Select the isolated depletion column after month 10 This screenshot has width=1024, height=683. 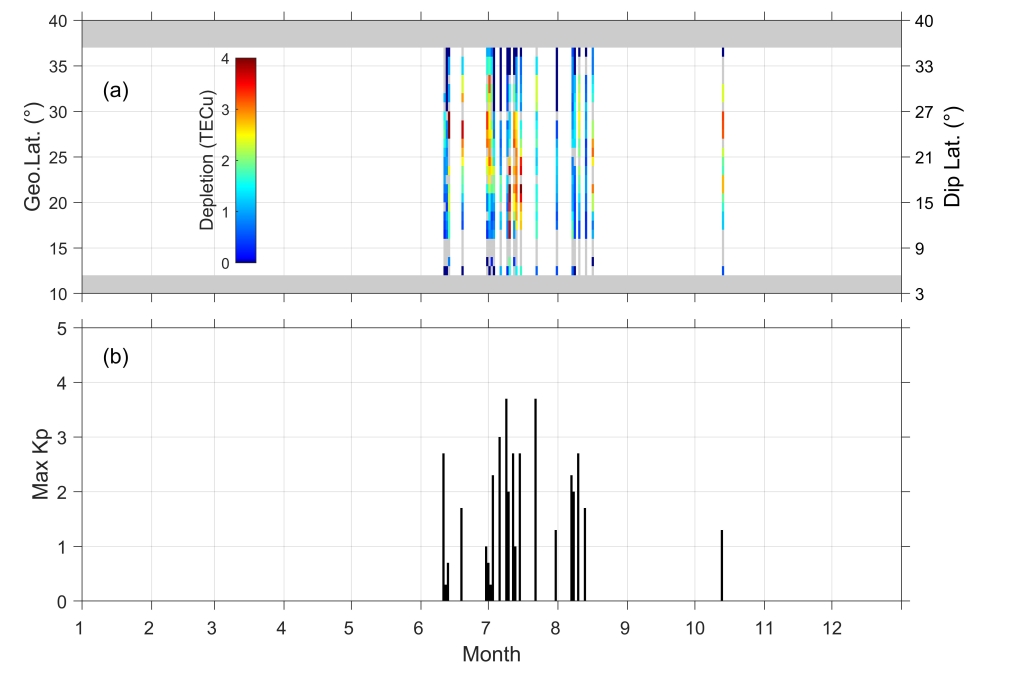(722, 160)
